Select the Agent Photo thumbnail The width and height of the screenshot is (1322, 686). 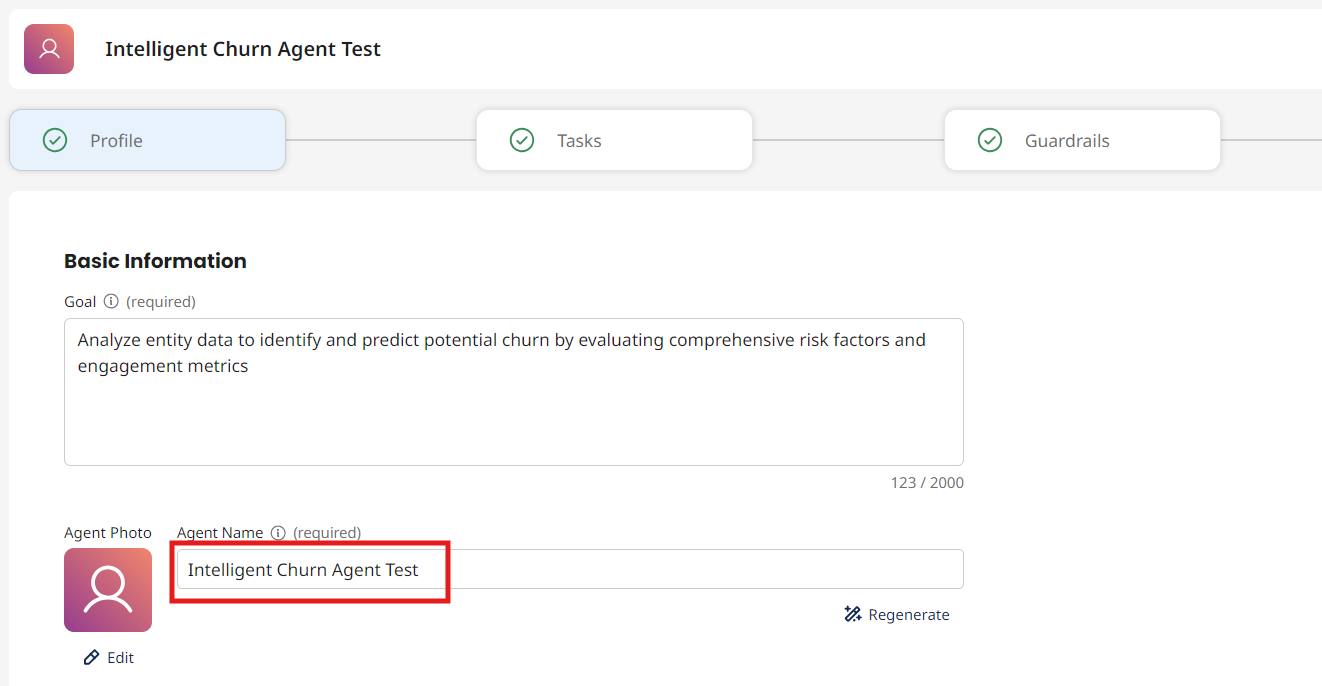tap(108, 590)
